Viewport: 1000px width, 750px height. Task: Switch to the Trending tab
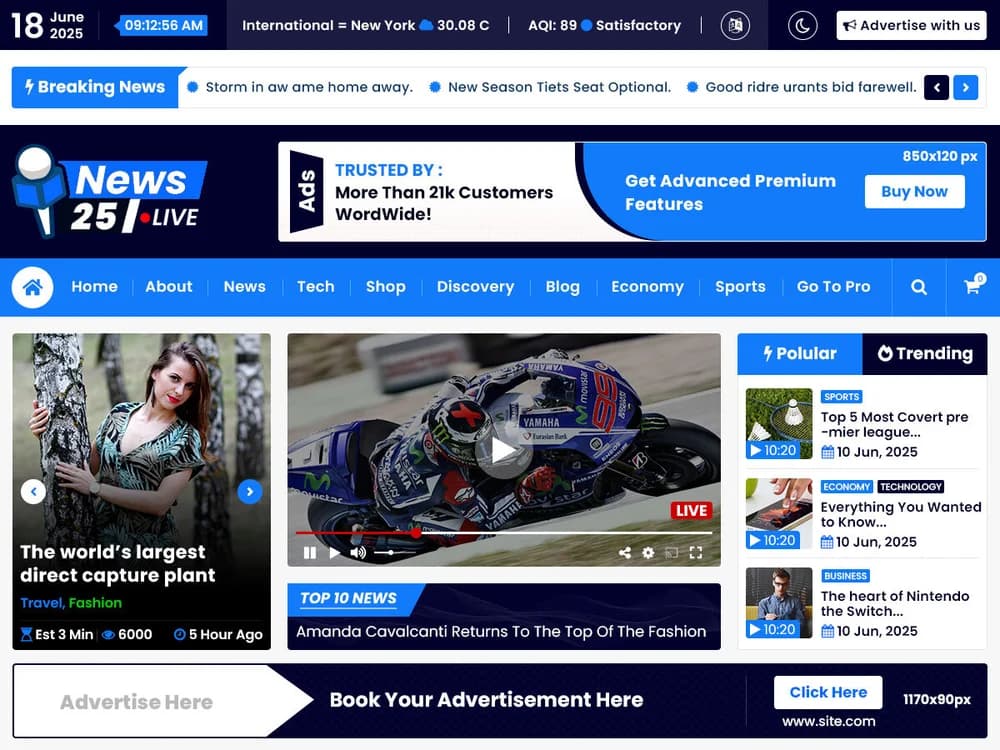pyautogui.click(x=925, y=354)
